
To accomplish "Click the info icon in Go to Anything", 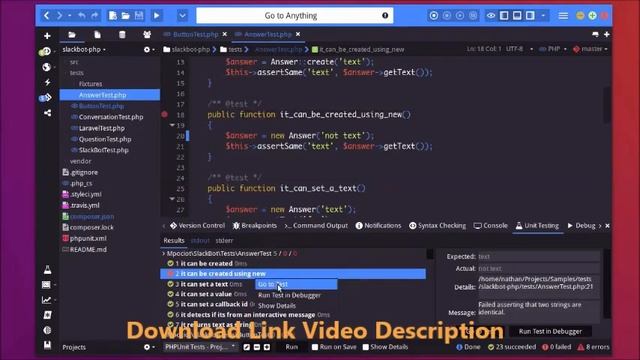I will [385, 16].
